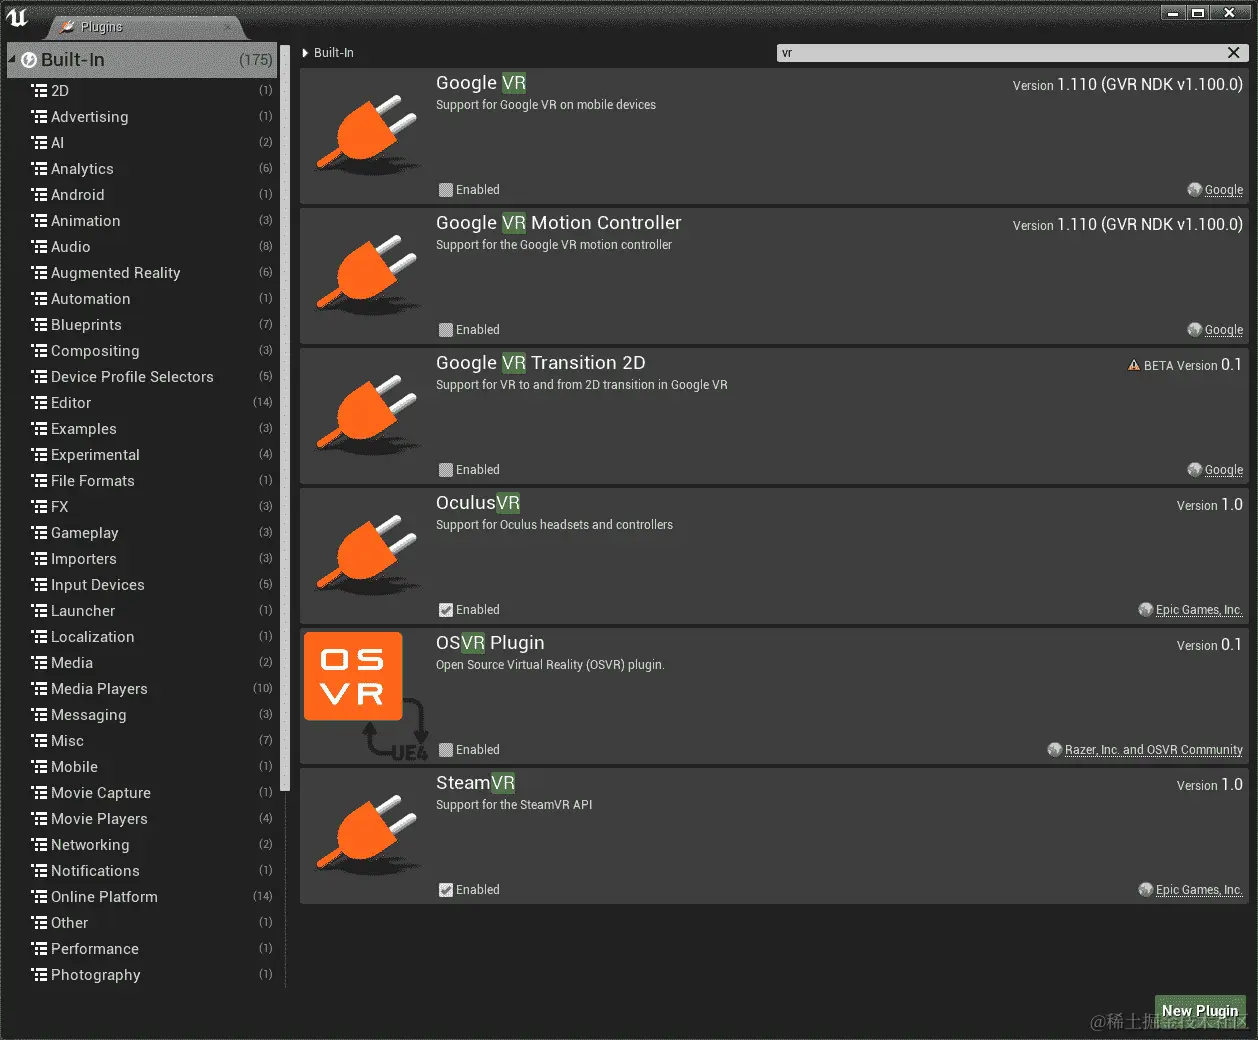Open the Editor plugins category

coord(143,402)
